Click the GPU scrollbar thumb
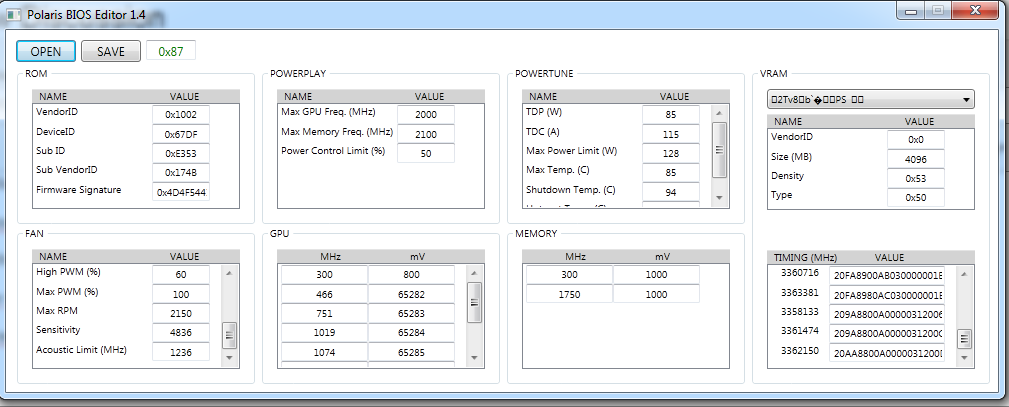Screen dimensions: 1009x407 coord(474,302)
